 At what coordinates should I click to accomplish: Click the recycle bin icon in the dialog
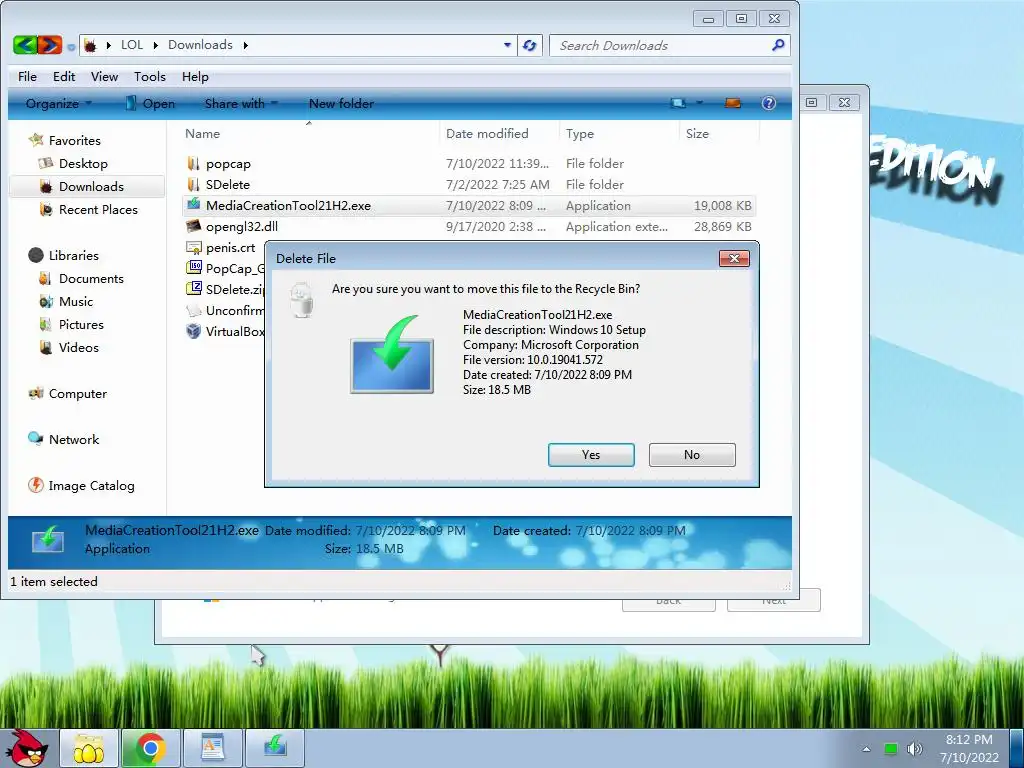pos(301,300)
